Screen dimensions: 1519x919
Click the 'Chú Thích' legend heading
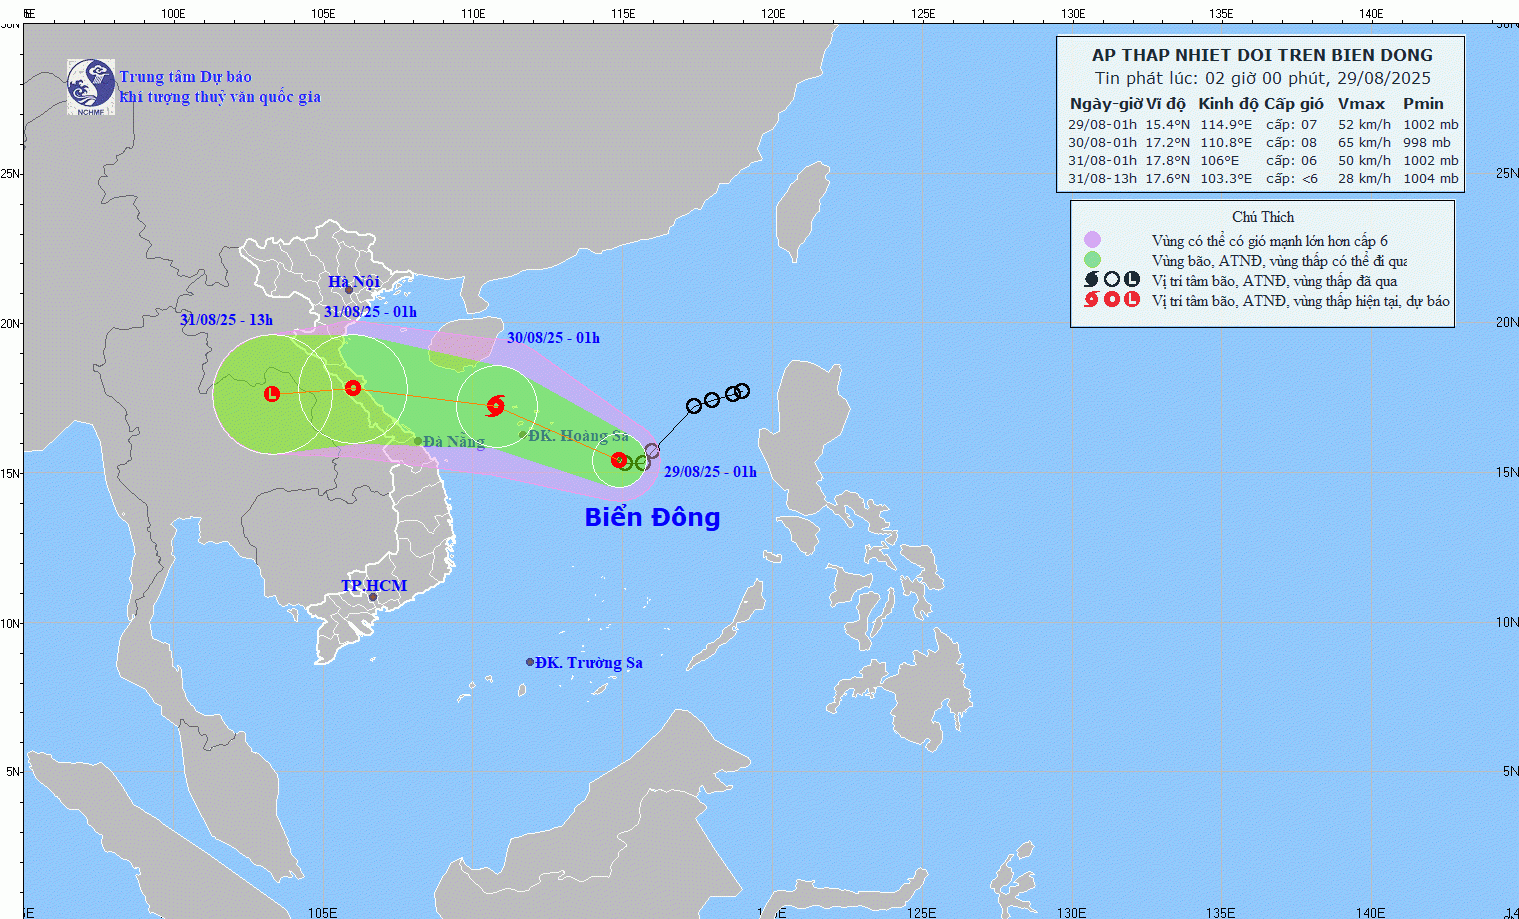coord(1263,217)
